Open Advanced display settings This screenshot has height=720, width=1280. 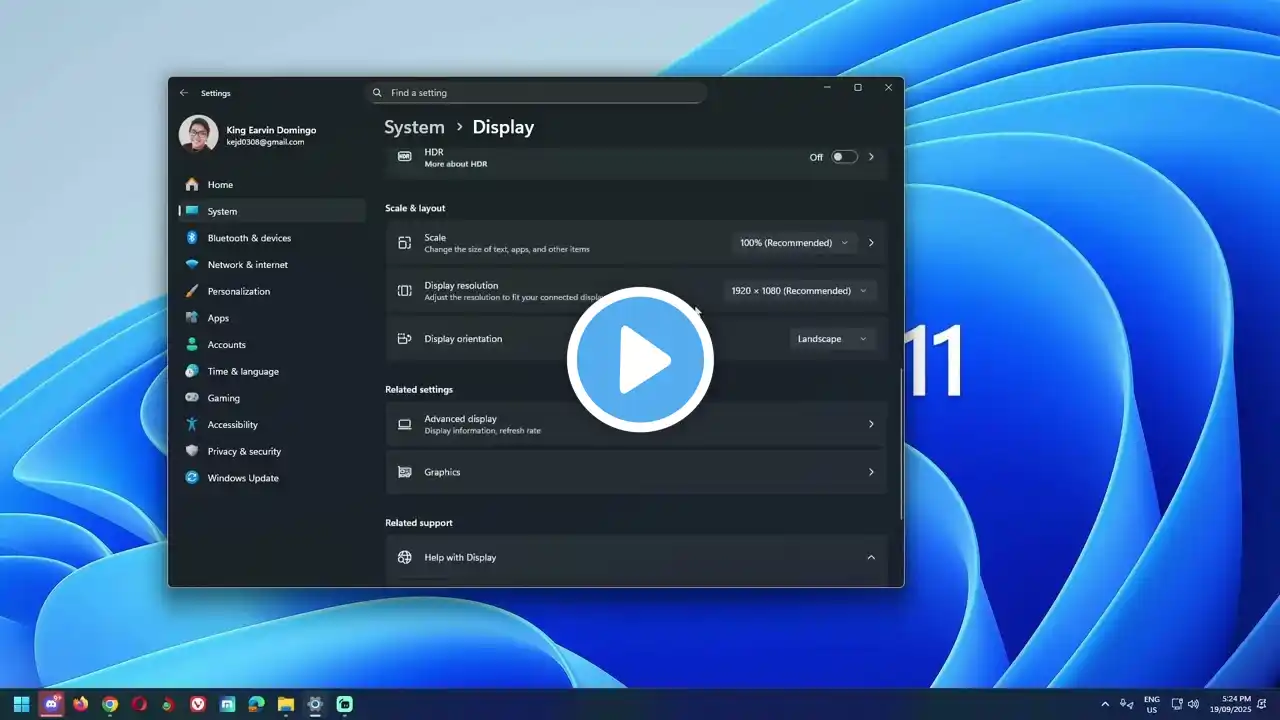click(x=636, y=424)
